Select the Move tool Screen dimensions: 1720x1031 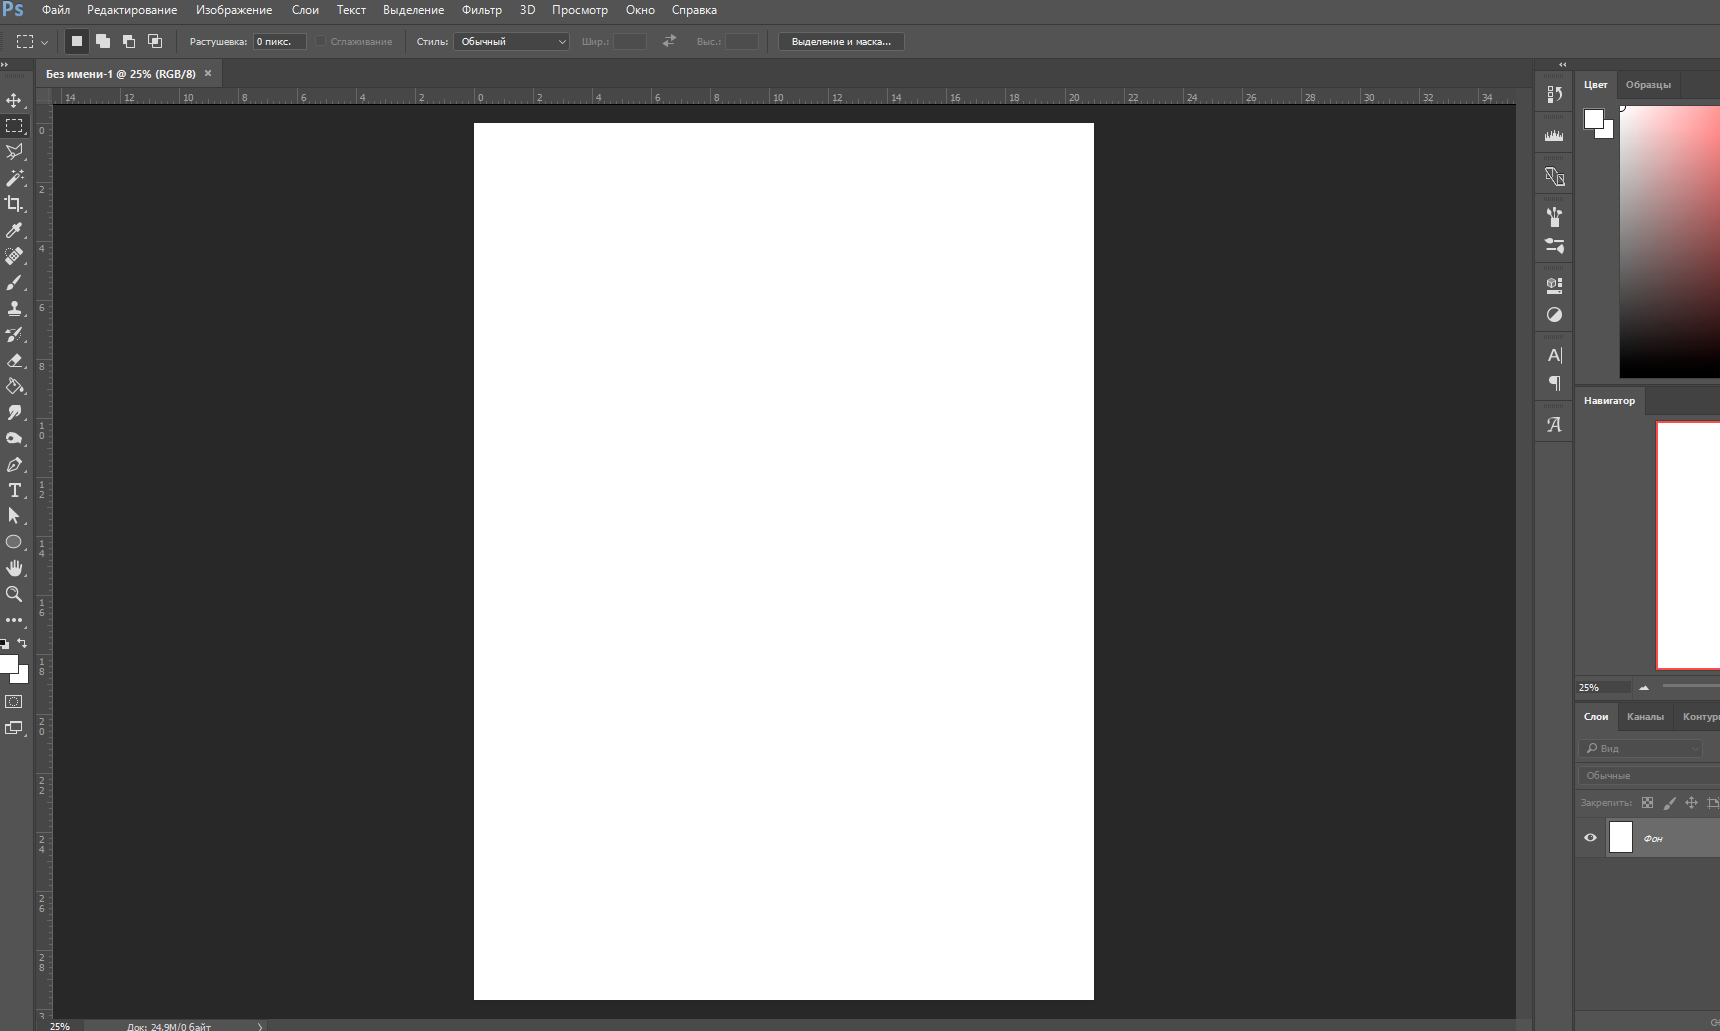14,100
